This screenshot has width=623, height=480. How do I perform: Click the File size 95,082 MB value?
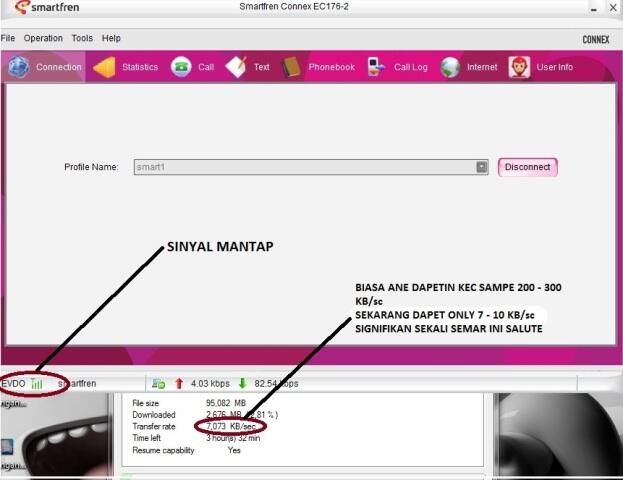coord(226,403)
